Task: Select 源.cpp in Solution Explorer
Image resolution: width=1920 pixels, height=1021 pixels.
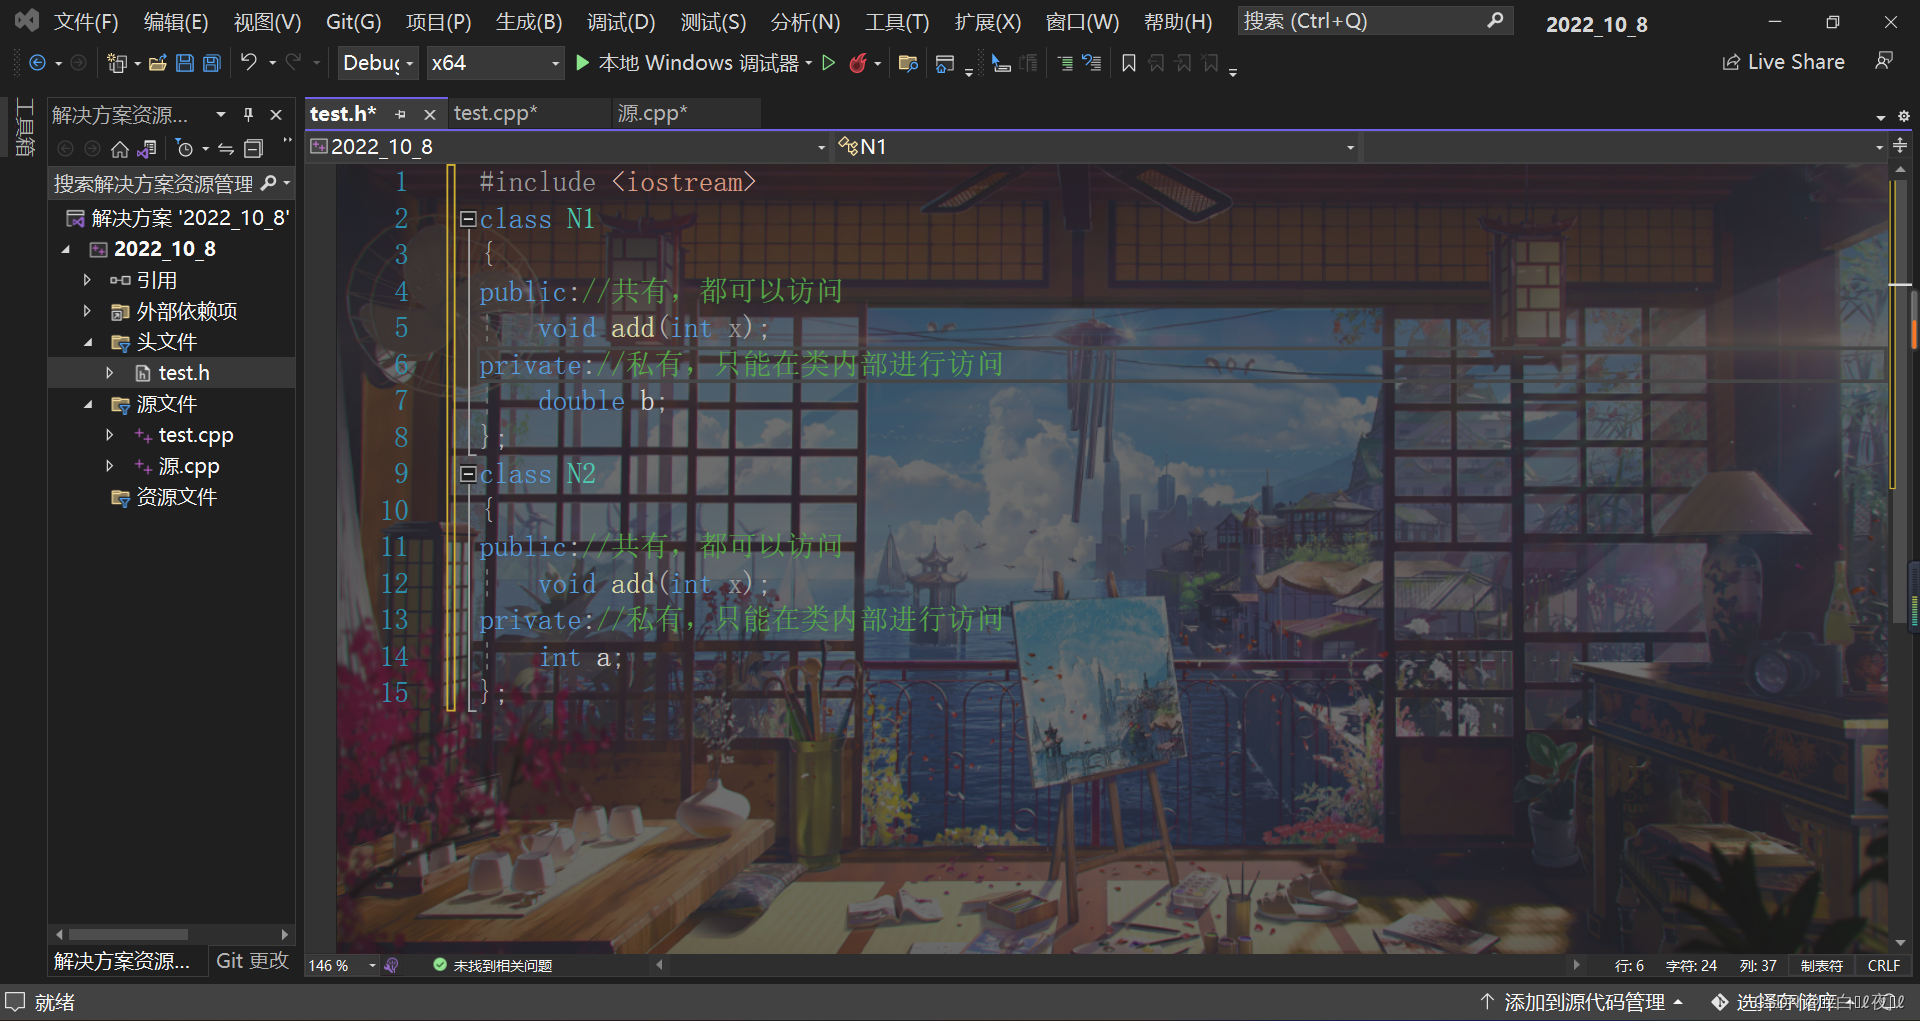Action: 188,467
